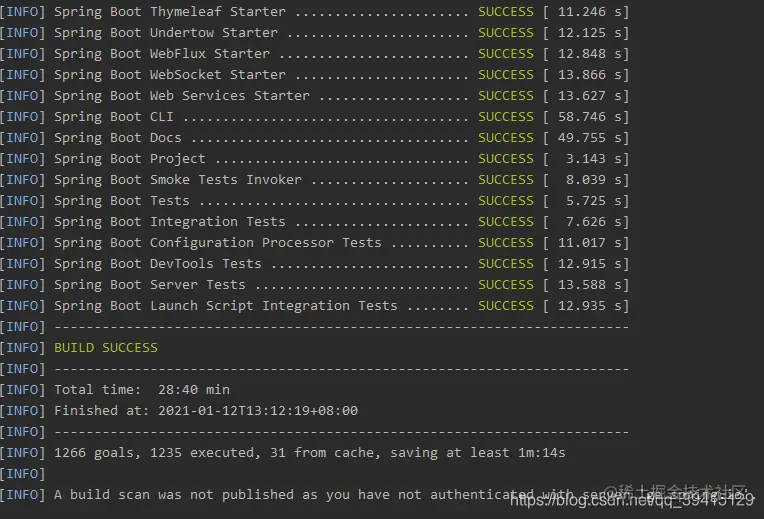Screen dimensions: 764x519
Task: Click Spring Boot DevTools Tests text
Action: (x=157, y=264)
